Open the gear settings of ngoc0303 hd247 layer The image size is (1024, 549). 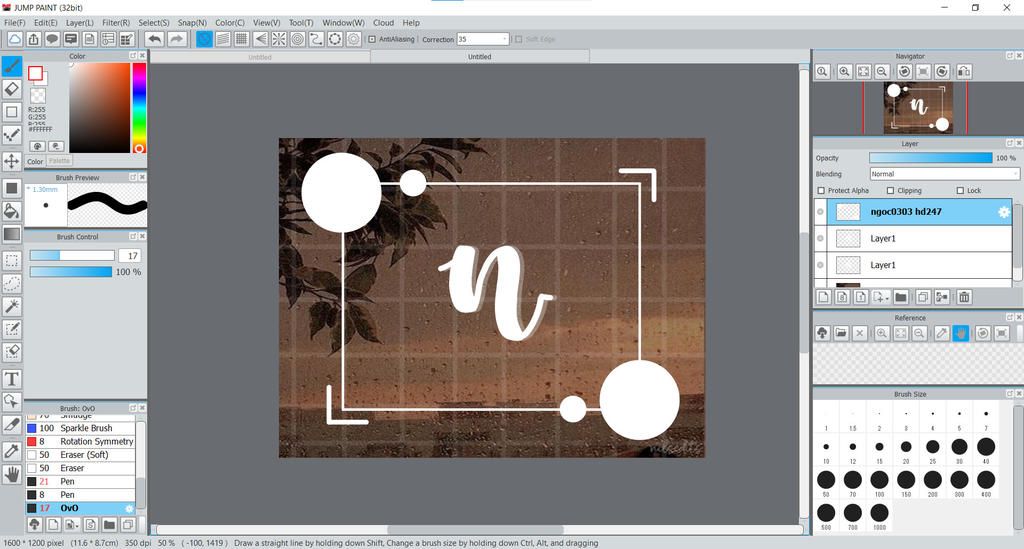pos(1004,212)
